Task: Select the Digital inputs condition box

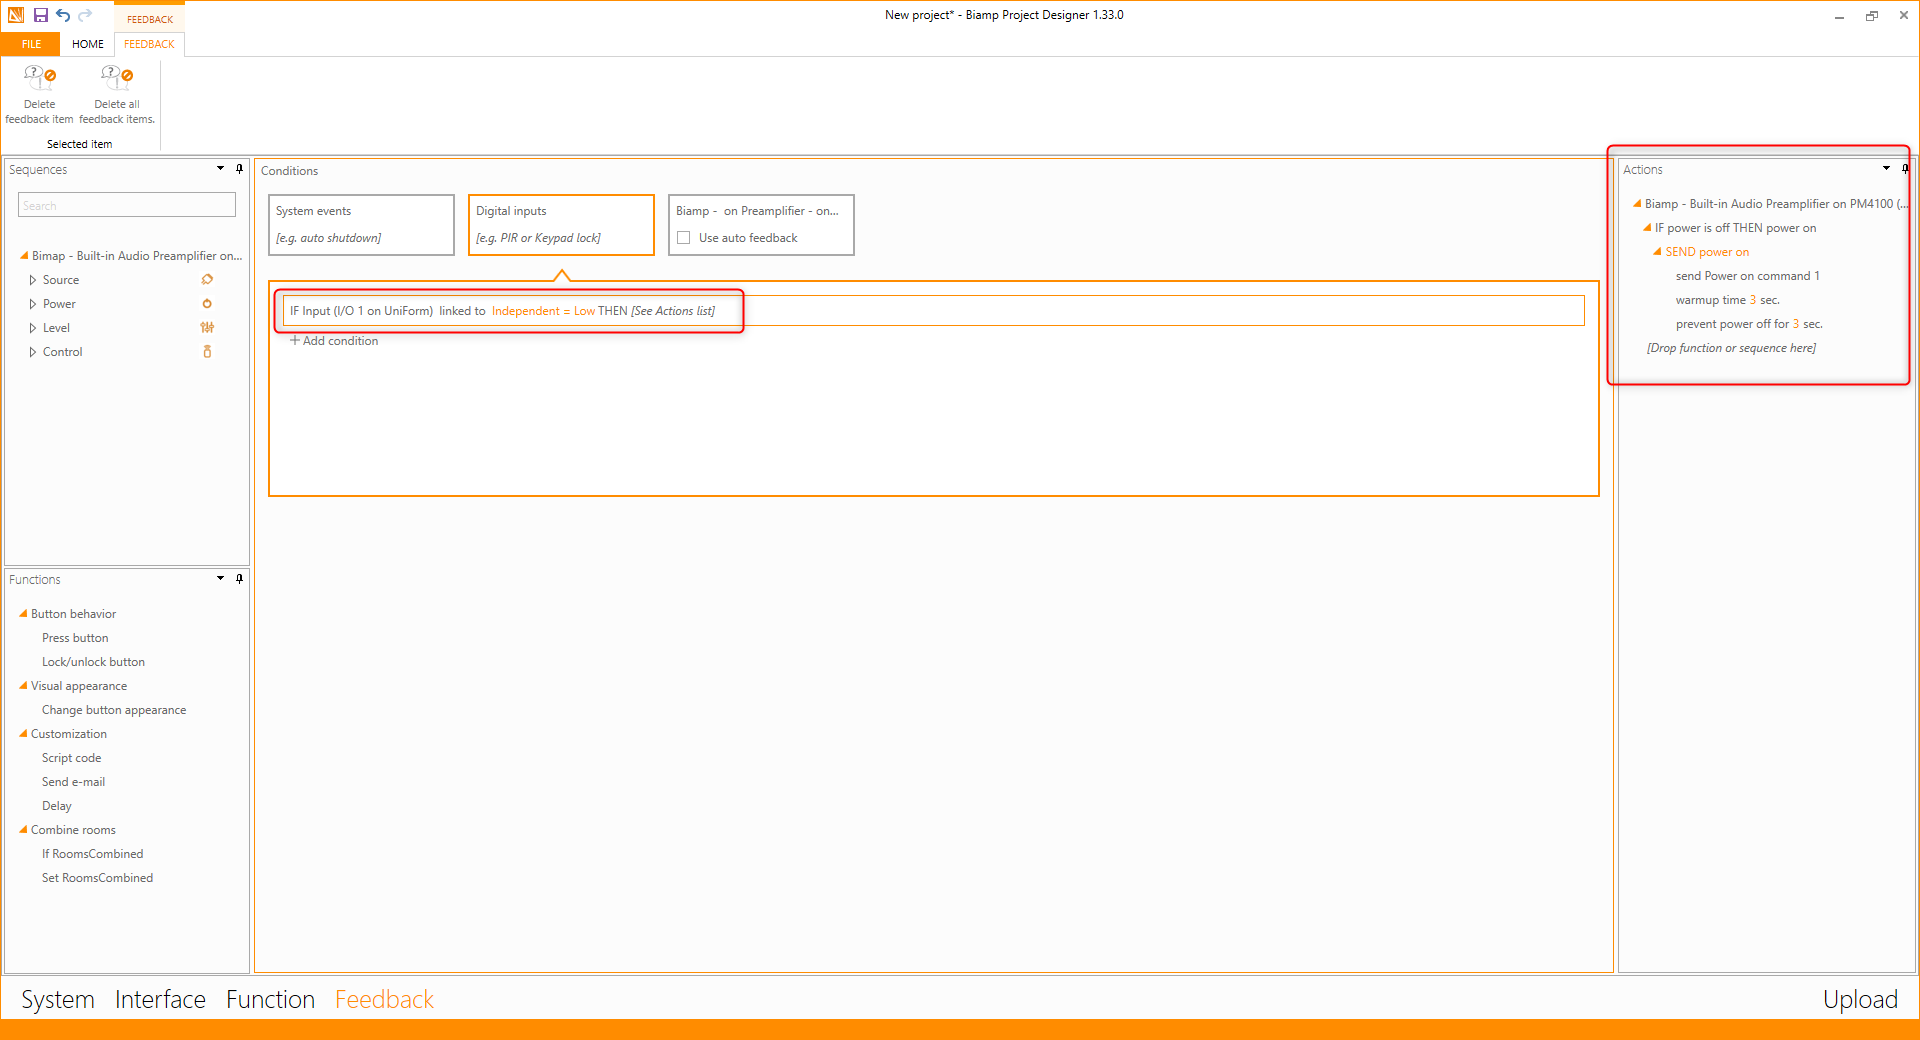Action: 561,225
